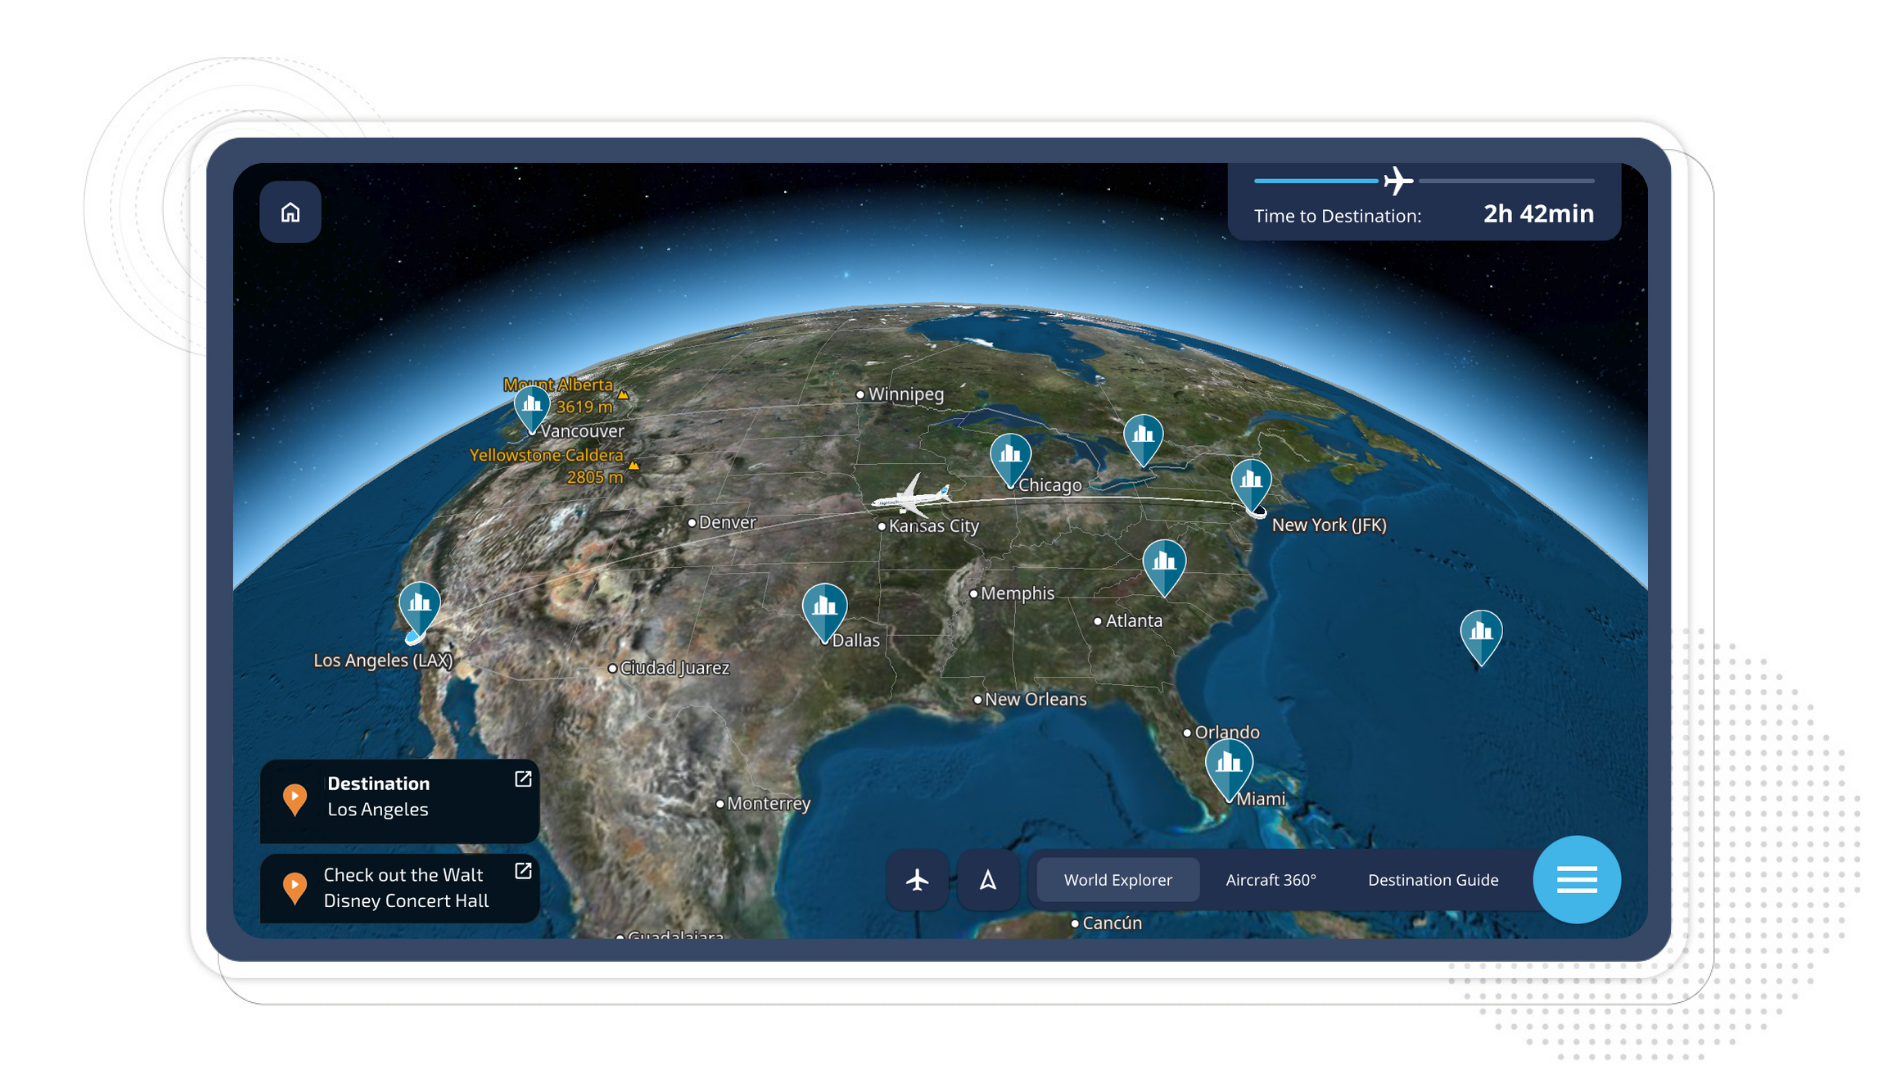Select the north arrow navigation button
The width and height of the screenshot is (1891, 1080).
point(988,880)
